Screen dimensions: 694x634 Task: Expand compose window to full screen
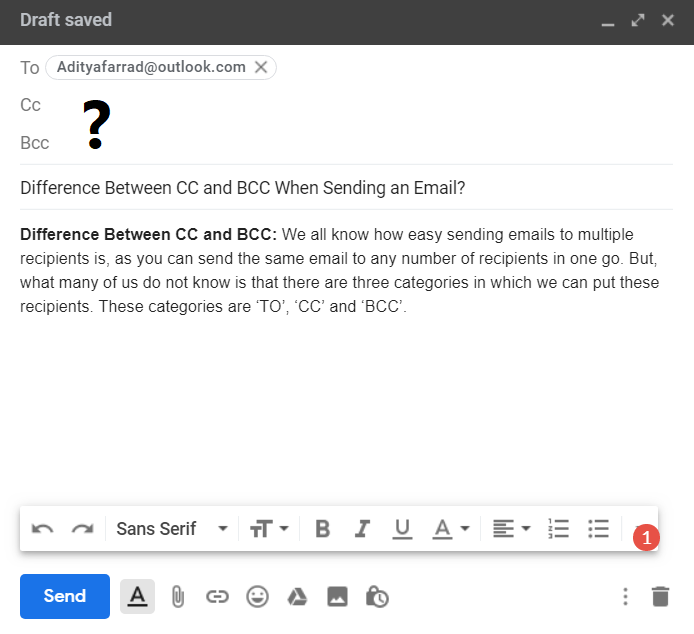pos(638,20)
